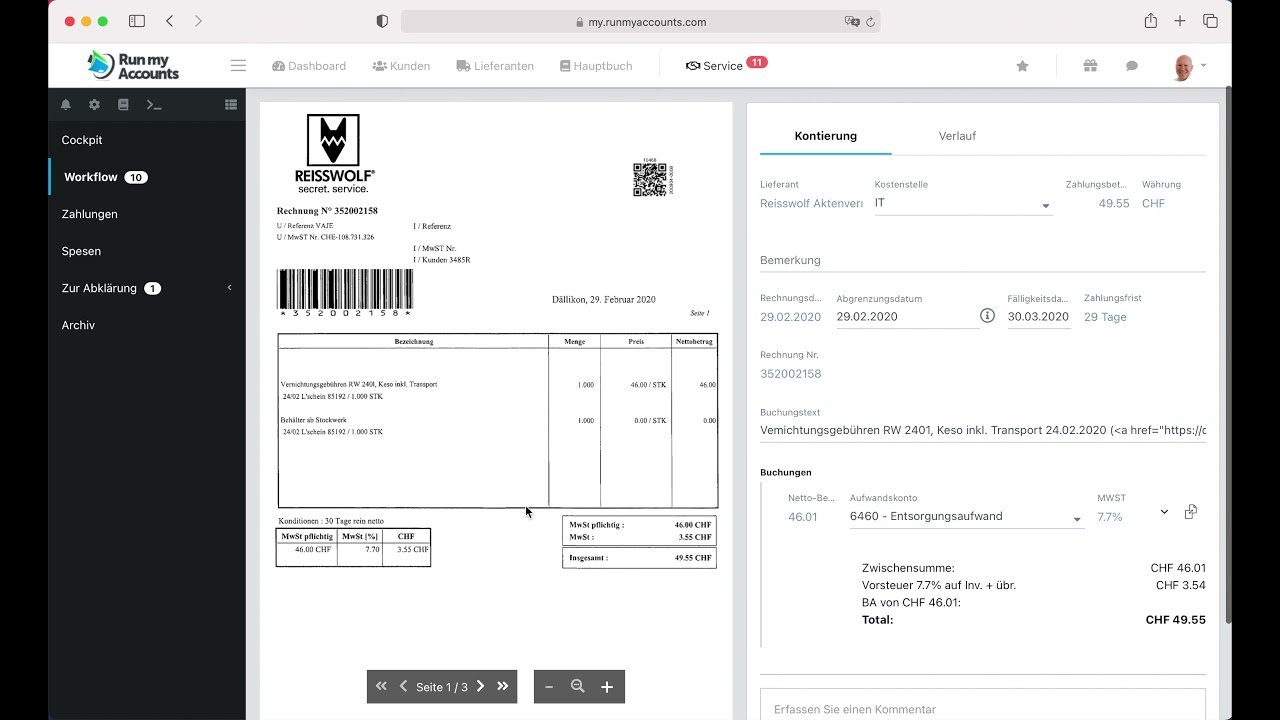Click Safari sidebar toggle icon
This screenshot has width=1280, height=720.
click(137, 21)
